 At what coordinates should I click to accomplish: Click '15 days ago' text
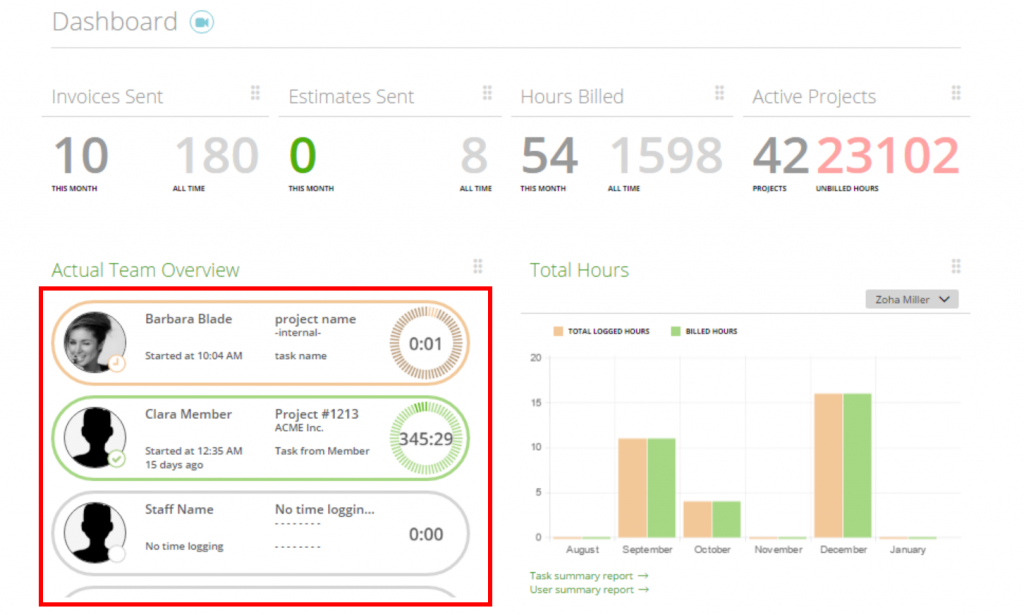174,465
